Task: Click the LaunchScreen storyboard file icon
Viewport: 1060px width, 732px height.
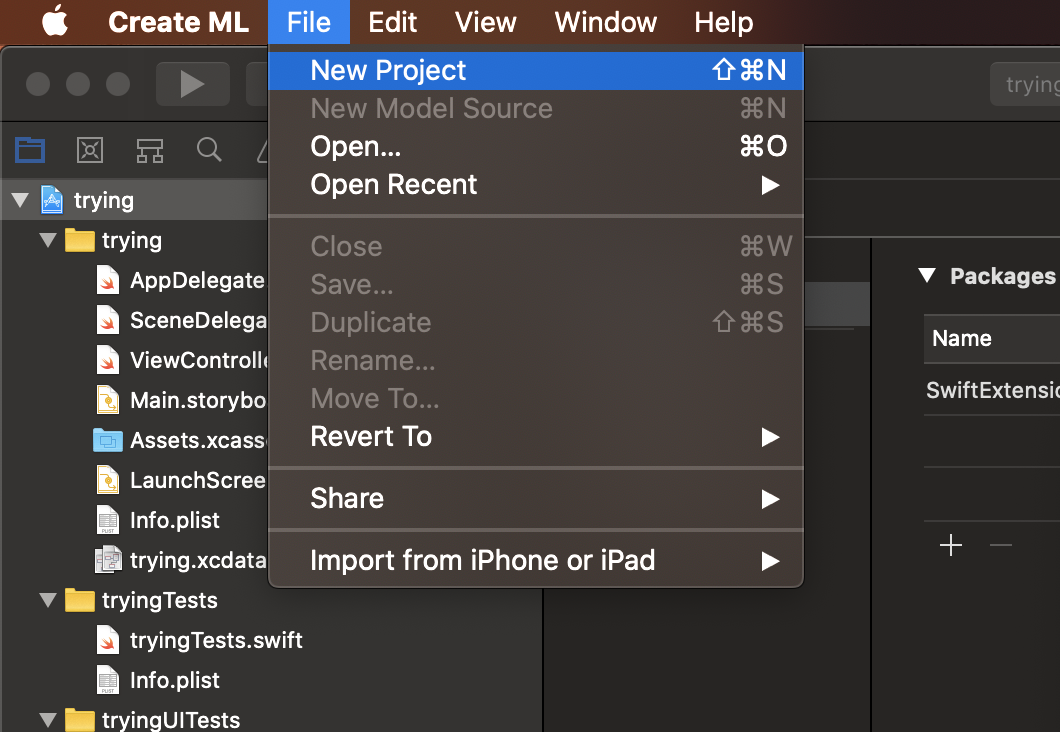Action: pyautogui.click(x=108, y=480)
